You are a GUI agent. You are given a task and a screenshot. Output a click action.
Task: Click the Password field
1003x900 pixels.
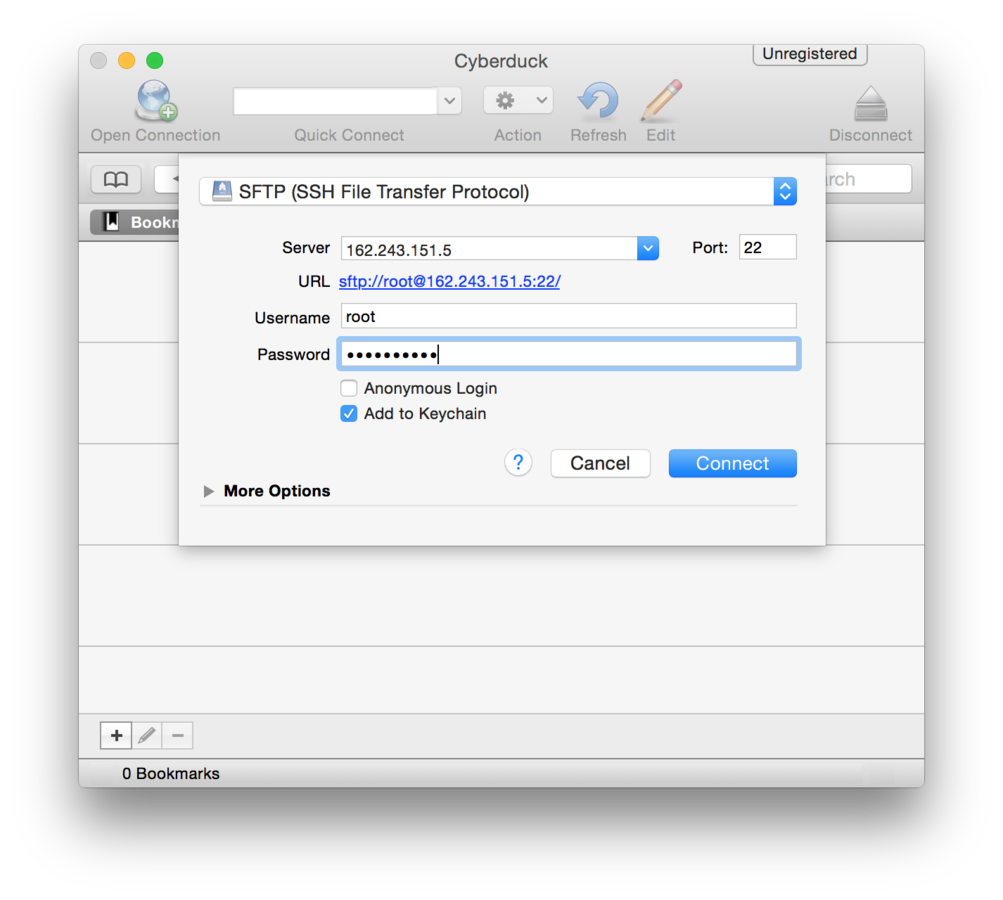pos(569,354)
